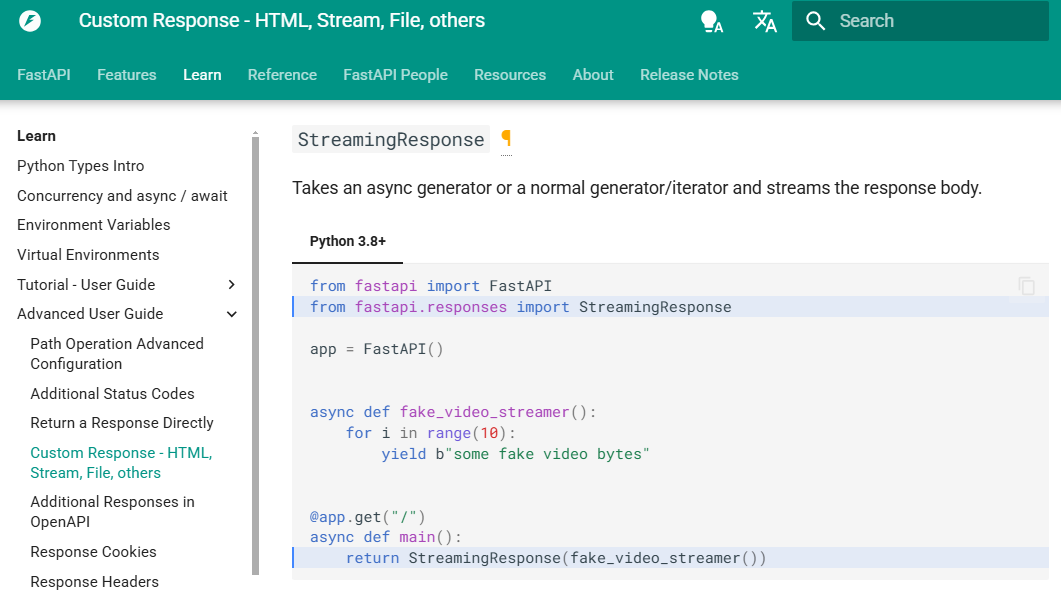Open the Features navigation tab
Image resolution: width=1061 pixels, height=596 pixels.
(x=127, y=75)
